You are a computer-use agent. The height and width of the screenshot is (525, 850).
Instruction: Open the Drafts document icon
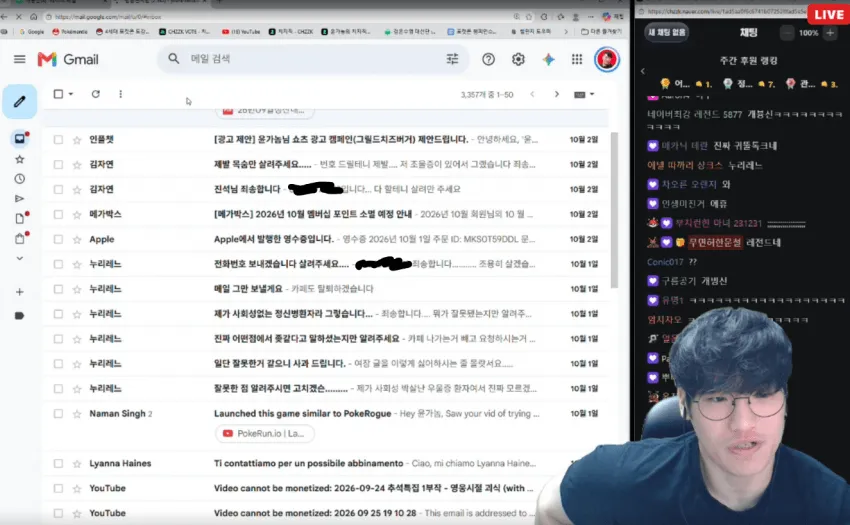tap(20, 218)
